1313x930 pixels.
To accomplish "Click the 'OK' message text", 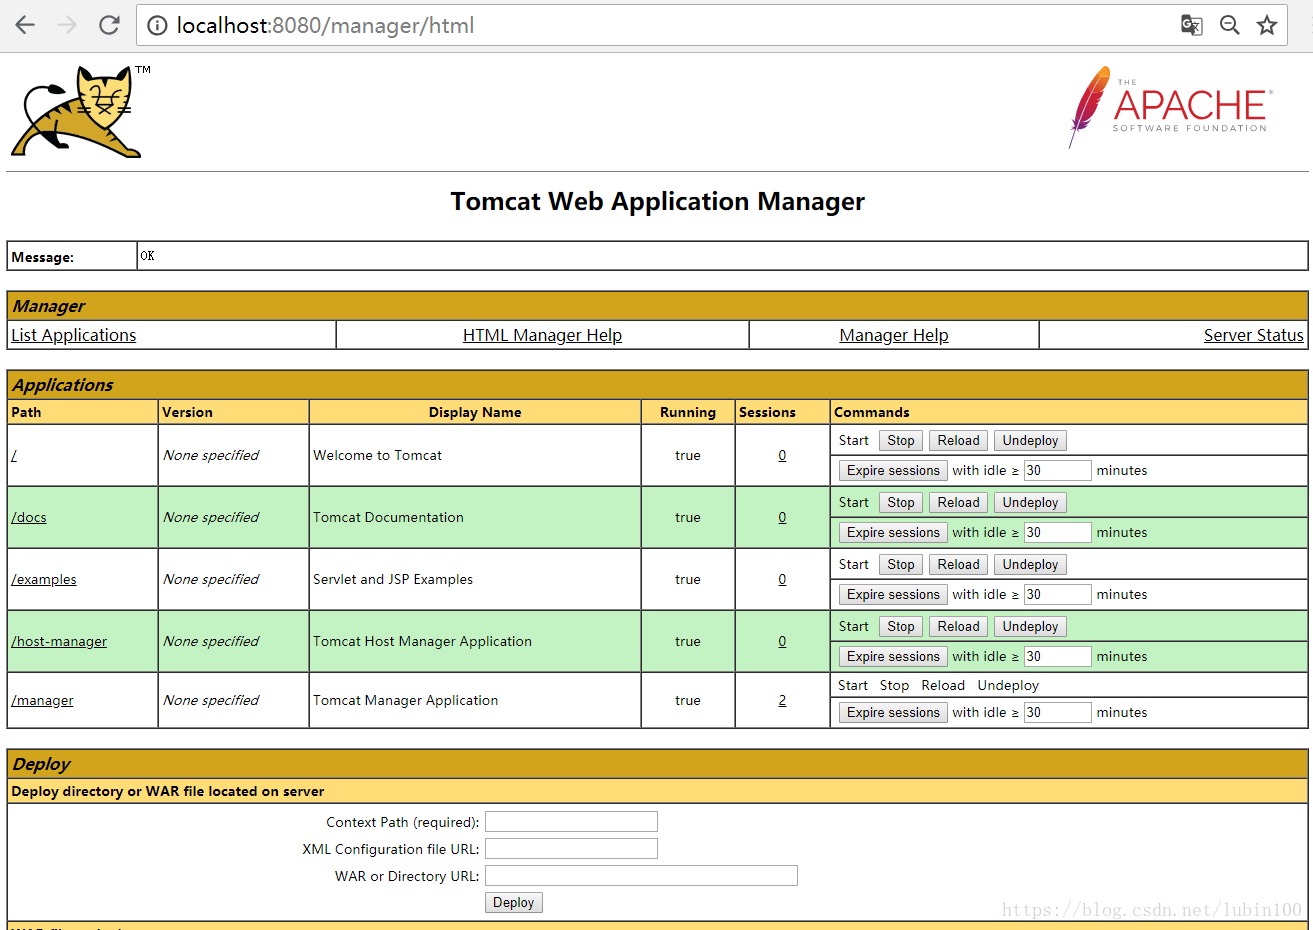I will pos(147,256).
